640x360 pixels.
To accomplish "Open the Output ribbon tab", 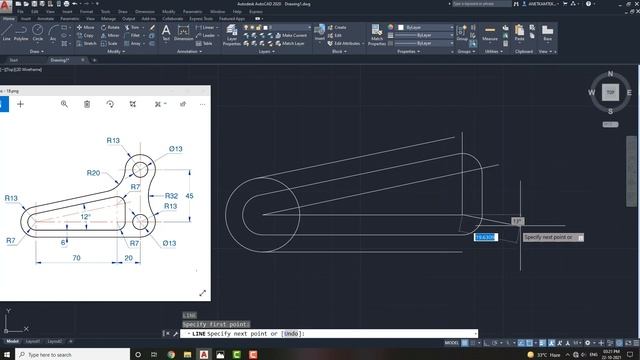I will coord(128,19).
